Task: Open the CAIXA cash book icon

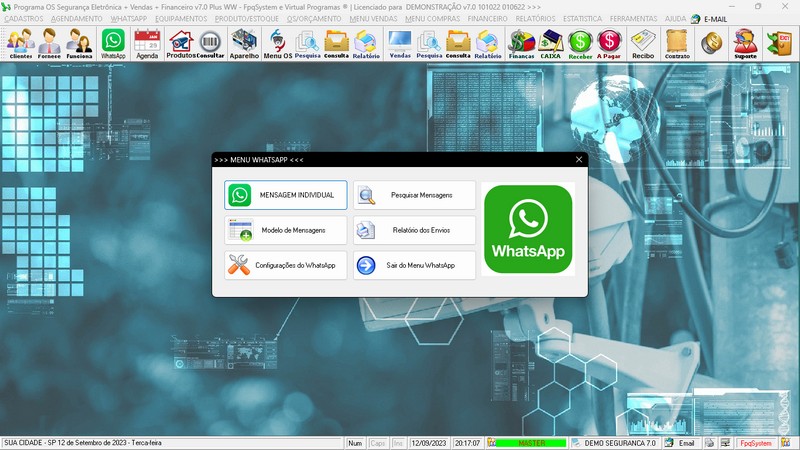Action: coord(551,44)
